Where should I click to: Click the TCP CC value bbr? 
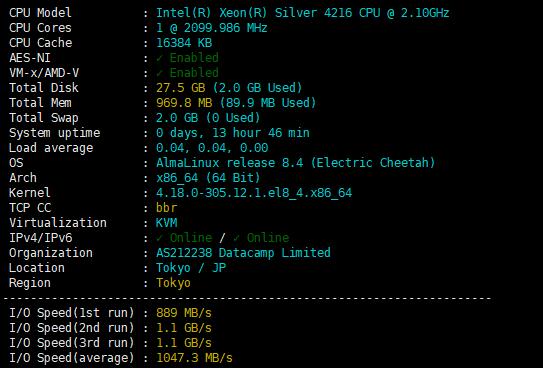point(166,208)
